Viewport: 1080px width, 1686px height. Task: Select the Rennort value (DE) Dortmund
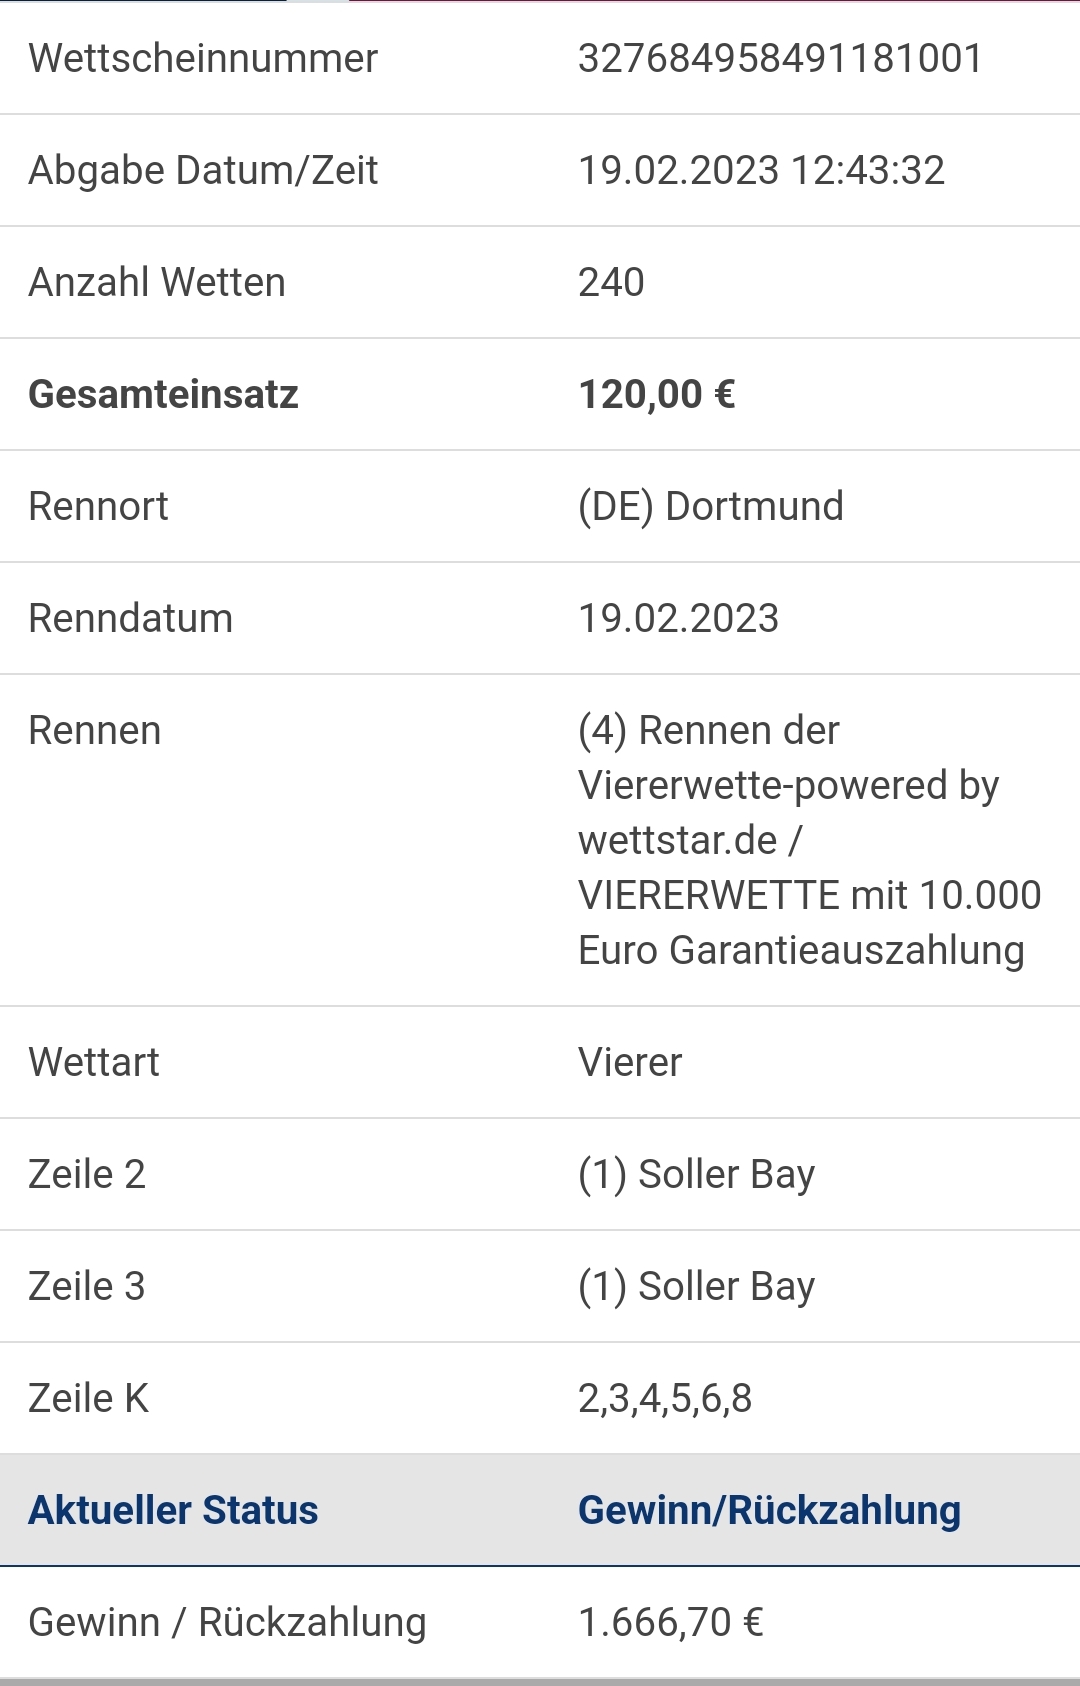711,506
